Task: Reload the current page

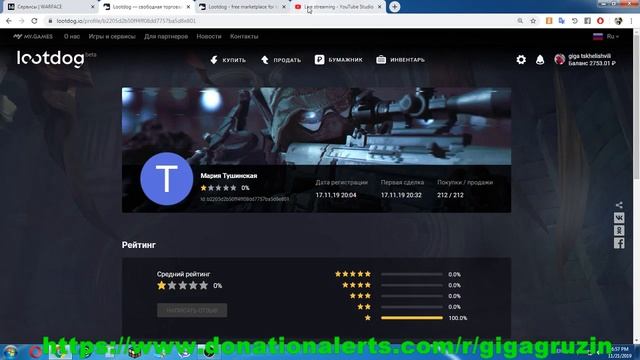Action: tap(34, 21)
